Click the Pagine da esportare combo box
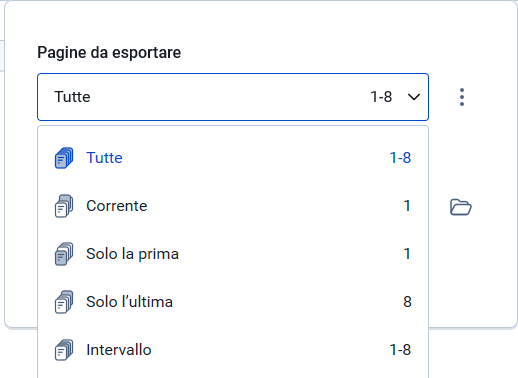The image size is (518, 378). [x=233, y=97]
